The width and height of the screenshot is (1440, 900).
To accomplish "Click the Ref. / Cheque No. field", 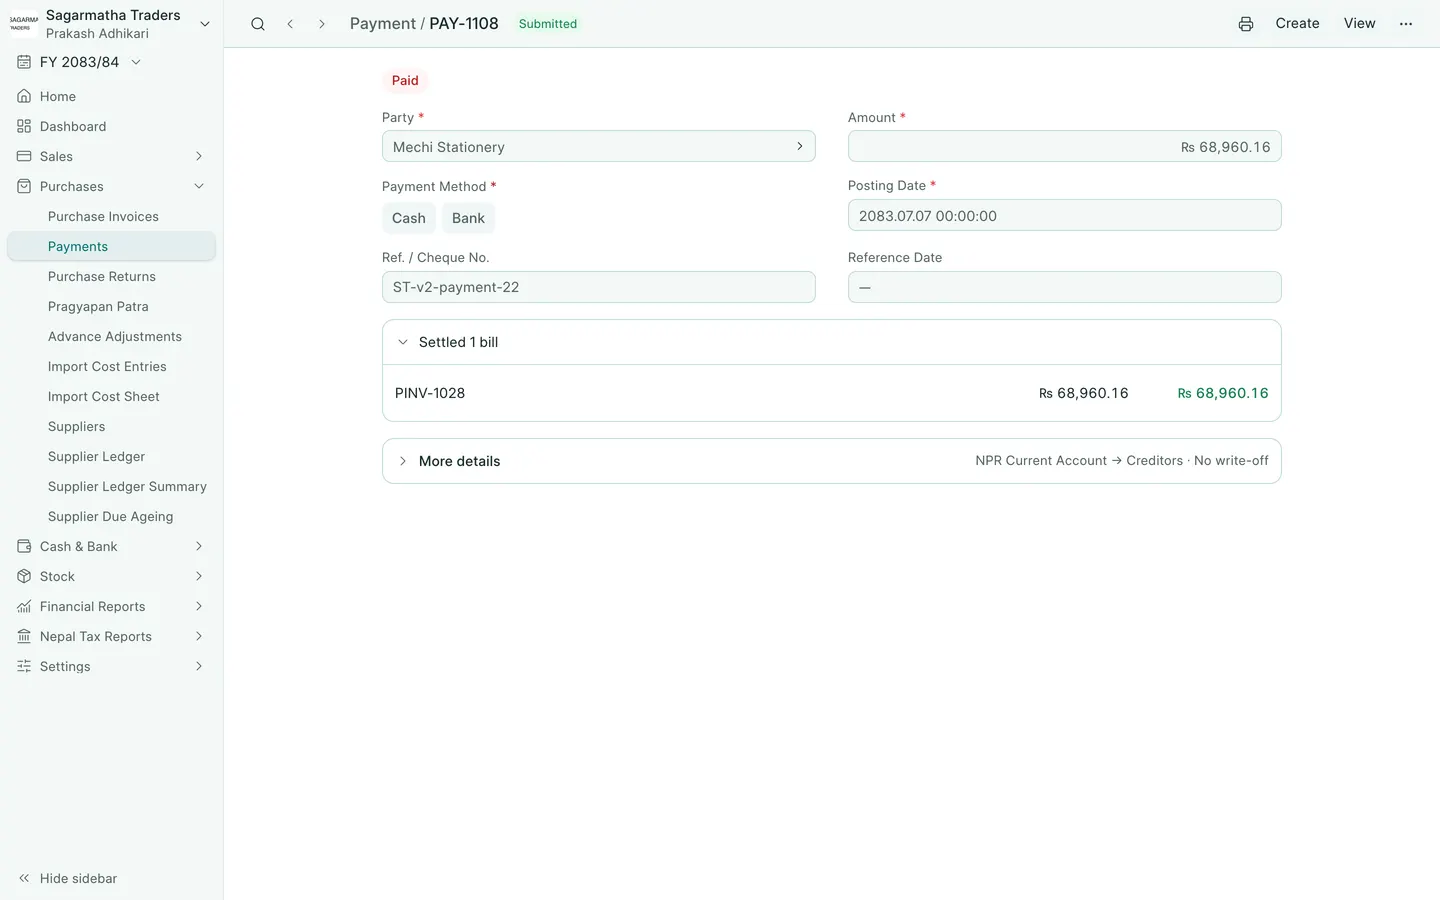I will point(598,287).
